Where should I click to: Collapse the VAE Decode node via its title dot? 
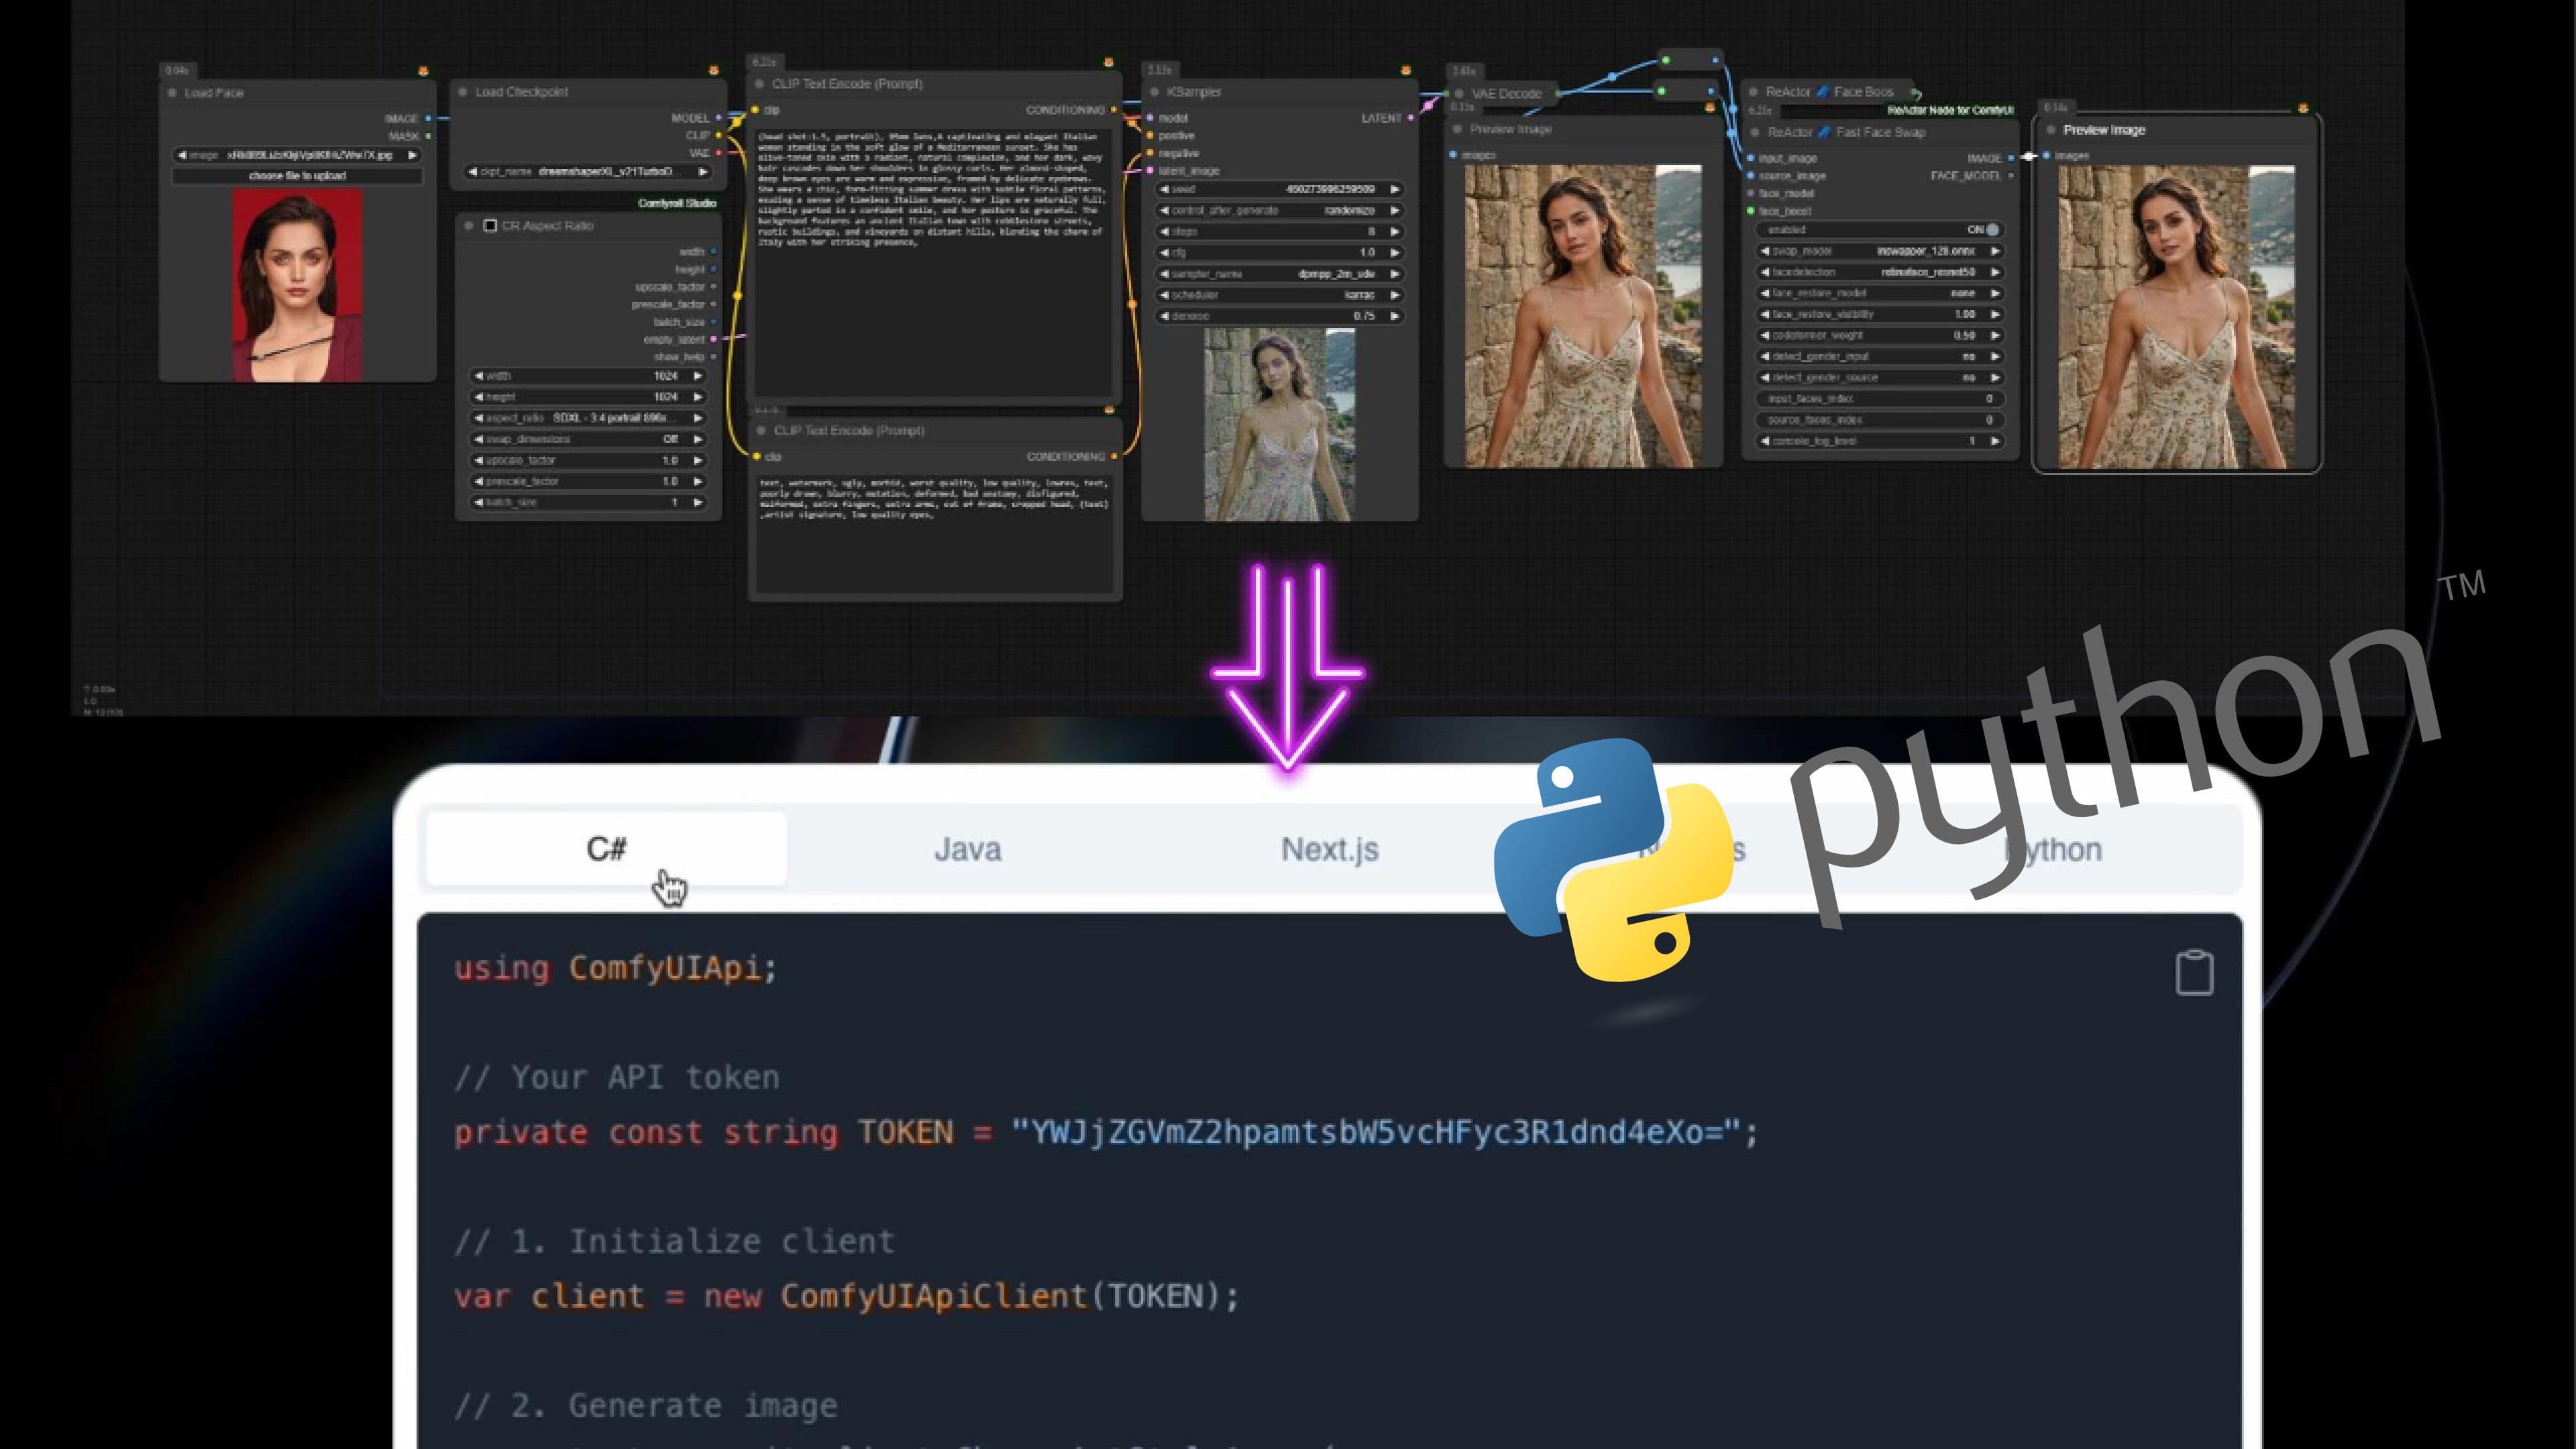1459,94
